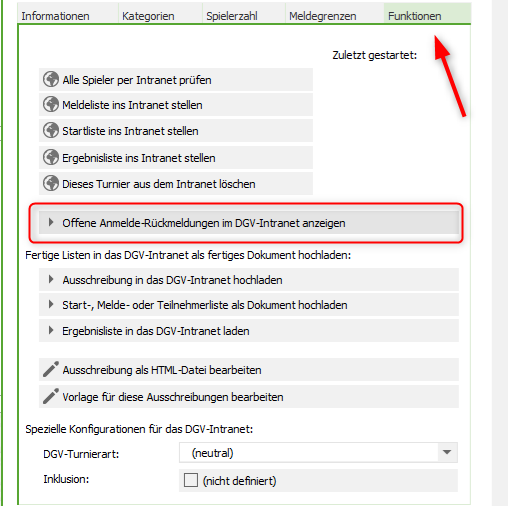
Task: Expand Ergebnisliste in das DGV-Intranet laden arrow
Action: coord(51,330)
